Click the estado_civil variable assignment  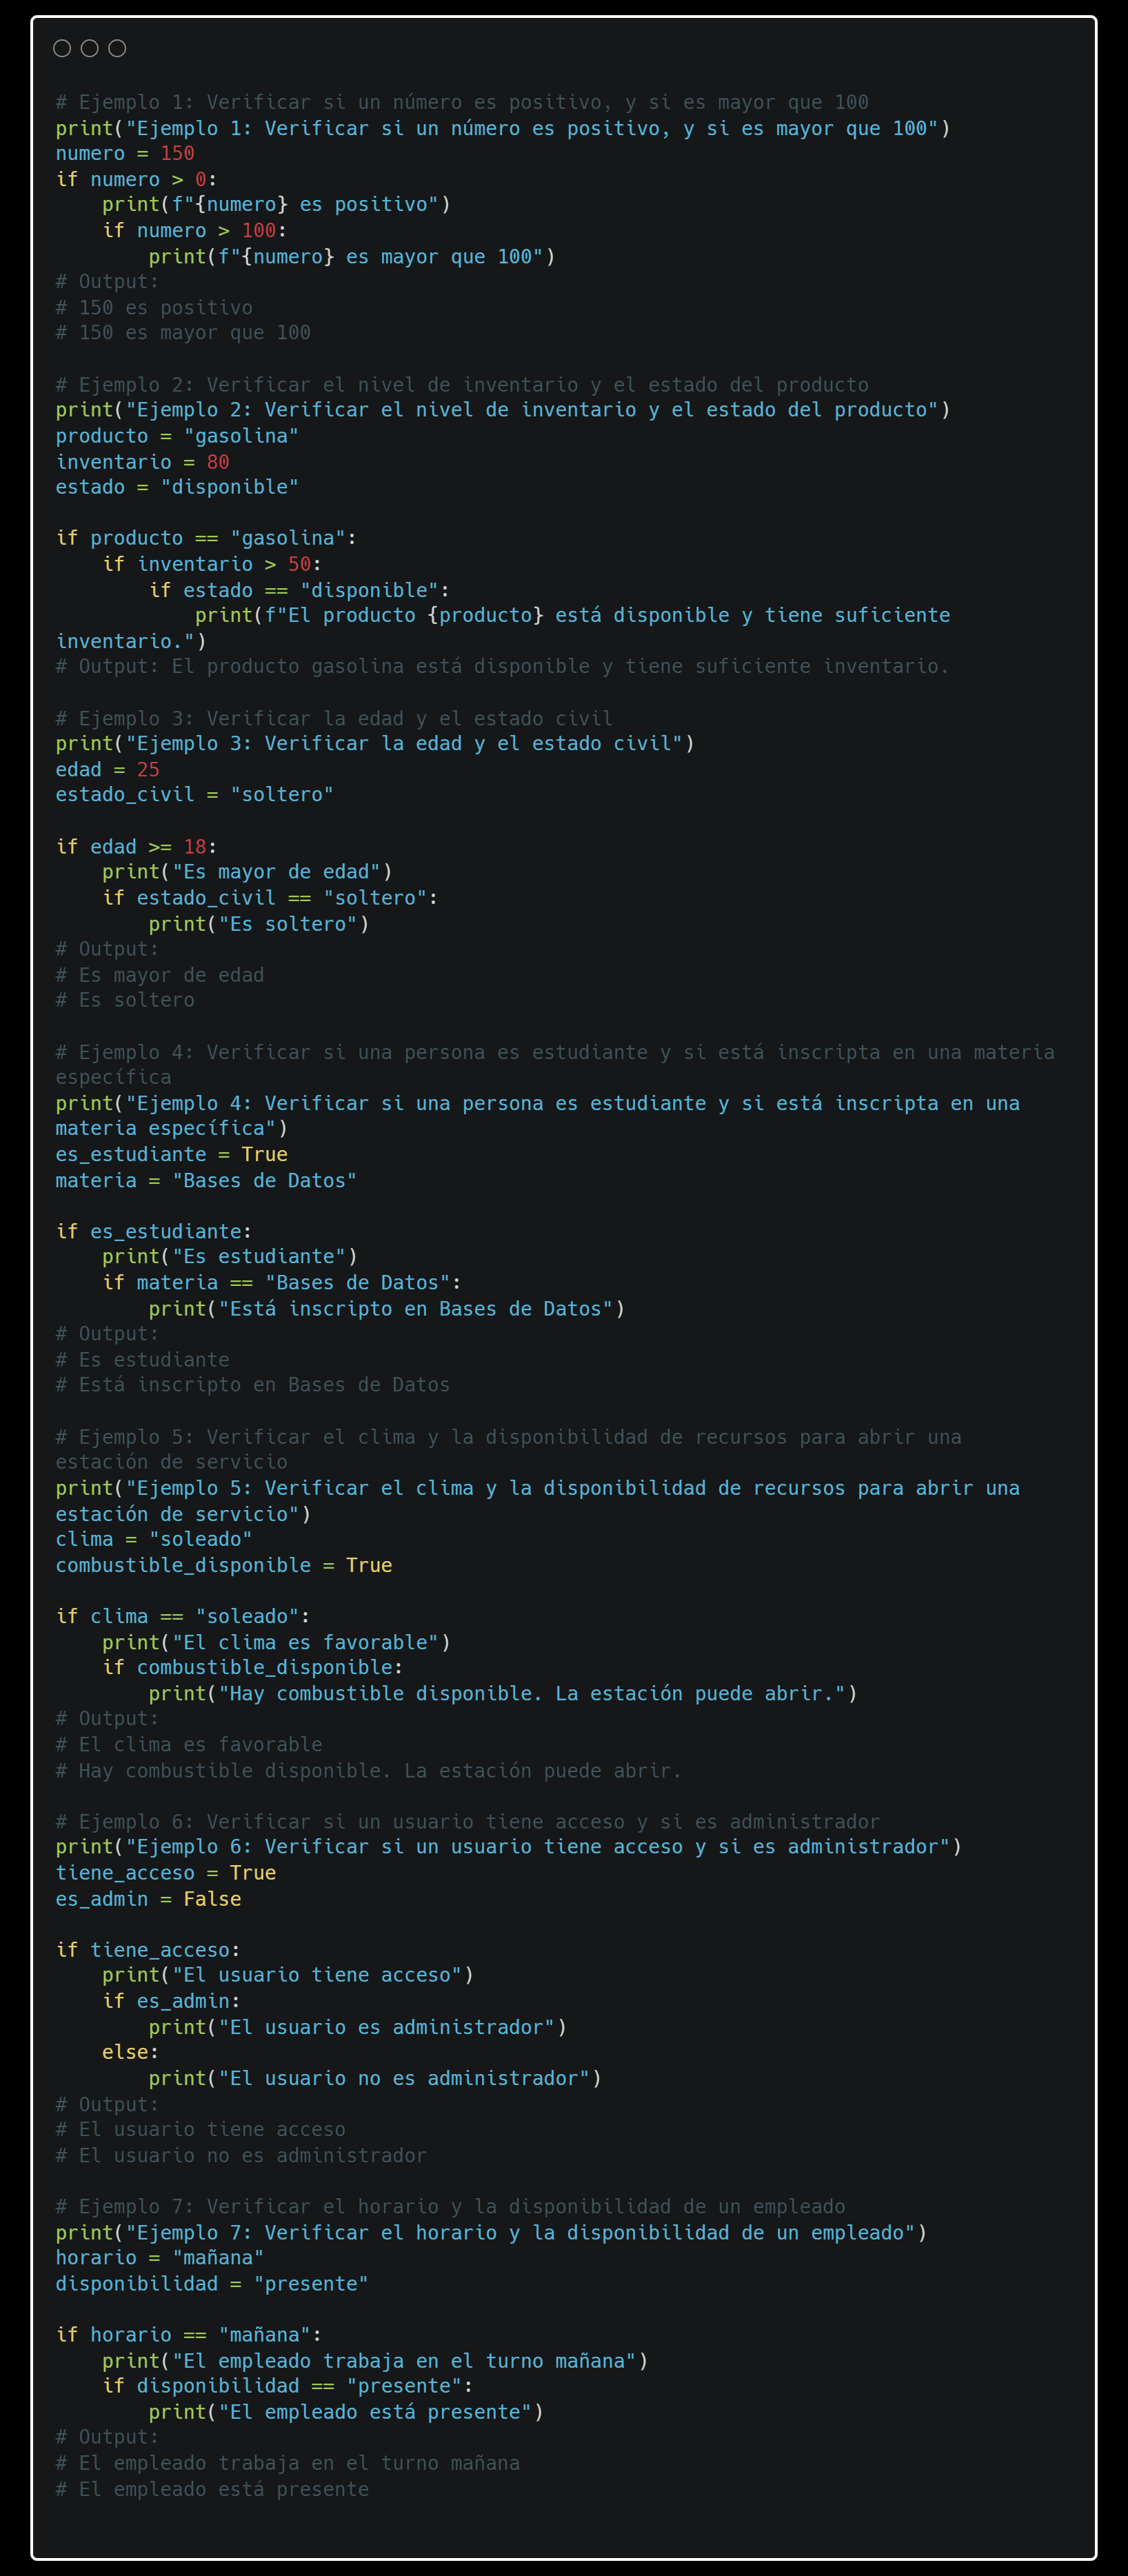click(x=195, y=794)
